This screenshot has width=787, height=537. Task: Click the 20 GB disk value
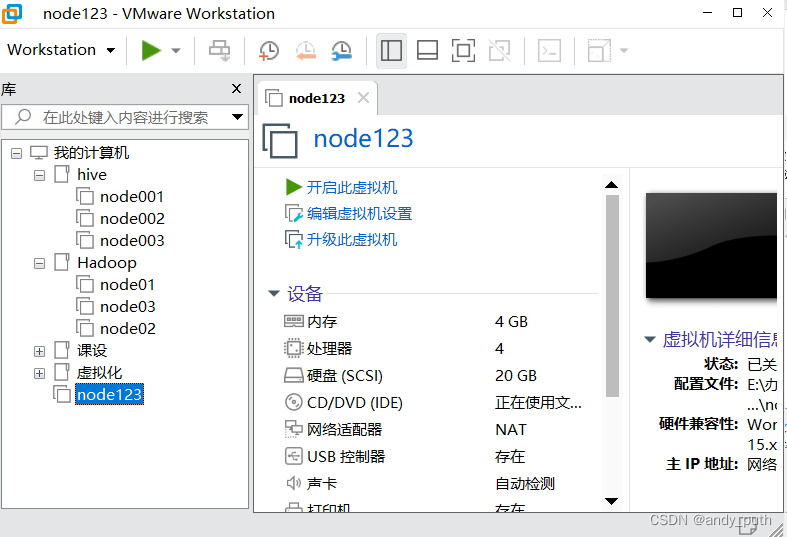[x=516, y=375]
